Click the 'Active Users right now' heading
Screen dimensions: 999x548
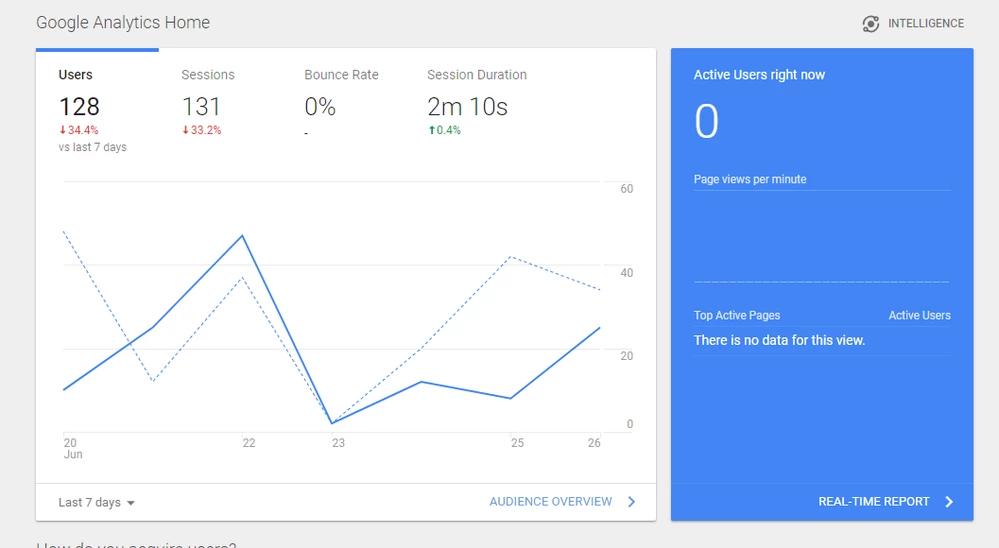click(x=759, y=75)
